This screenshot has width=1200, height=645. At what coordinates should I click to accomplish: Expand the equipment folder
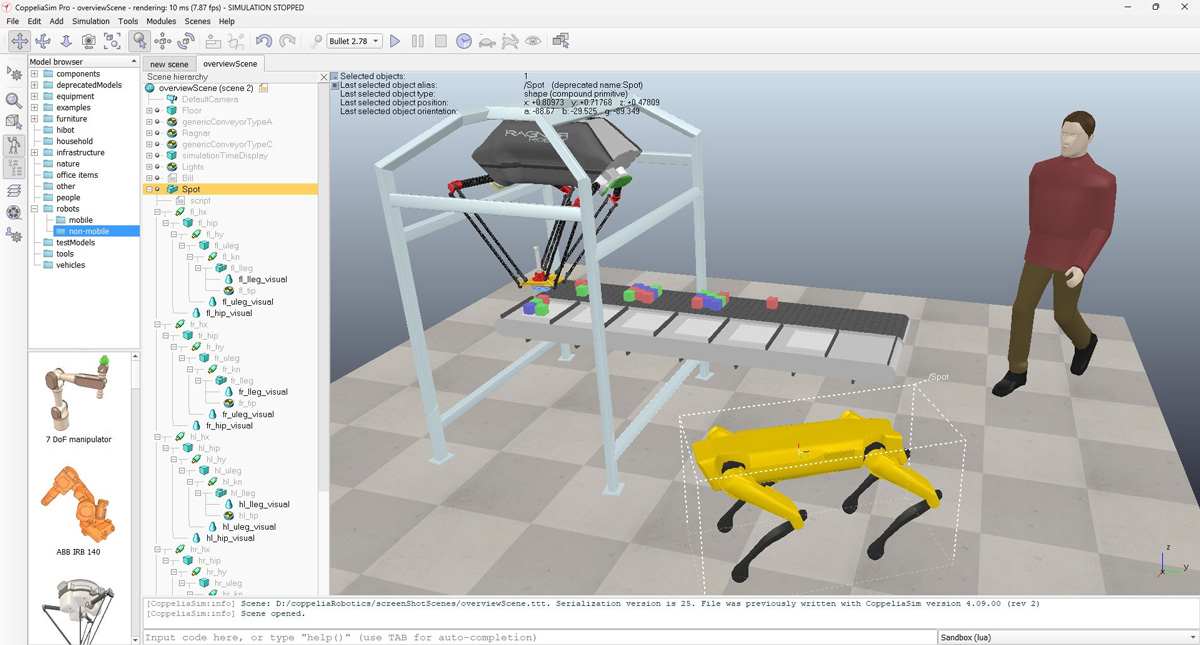click(x=35, y=97)
